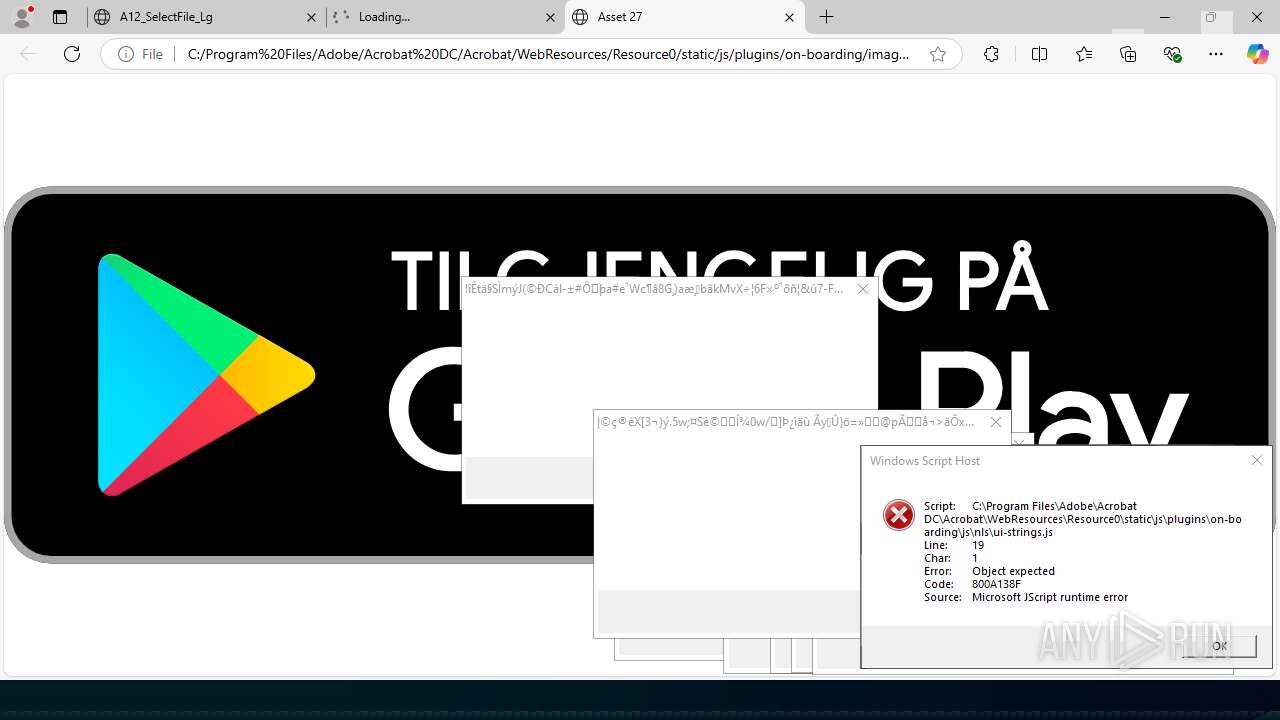1280x720 pixels.
Task: Refresh the current page
Action: (x=72, y=54)
